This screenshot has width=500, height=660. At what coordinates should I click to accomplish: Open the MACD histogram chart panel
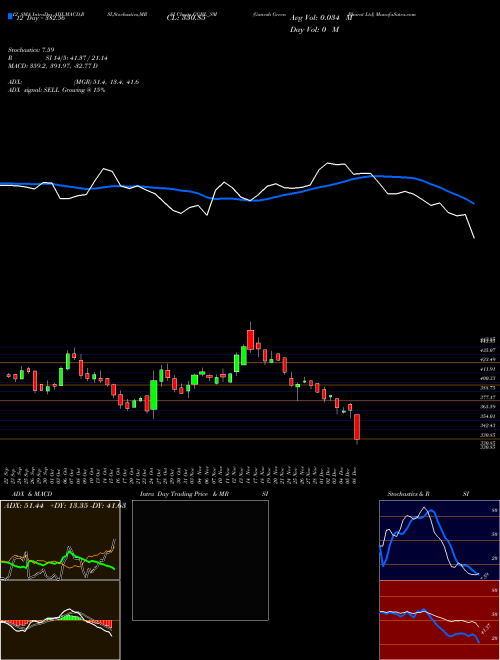60,620
